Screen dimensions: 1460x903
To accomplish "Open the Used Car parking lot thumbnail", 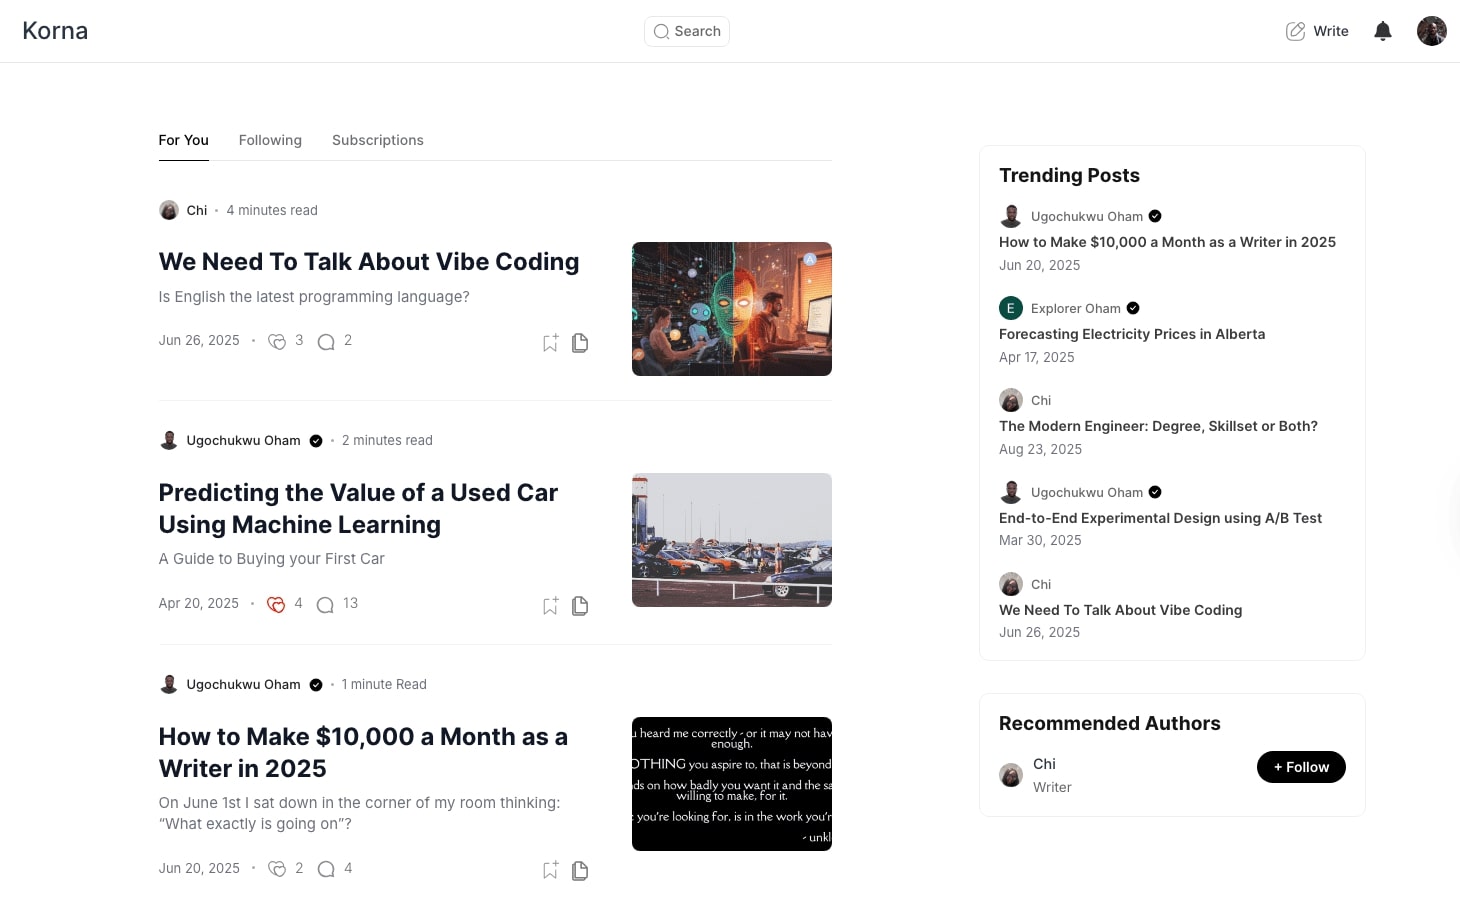I will 731,540.
